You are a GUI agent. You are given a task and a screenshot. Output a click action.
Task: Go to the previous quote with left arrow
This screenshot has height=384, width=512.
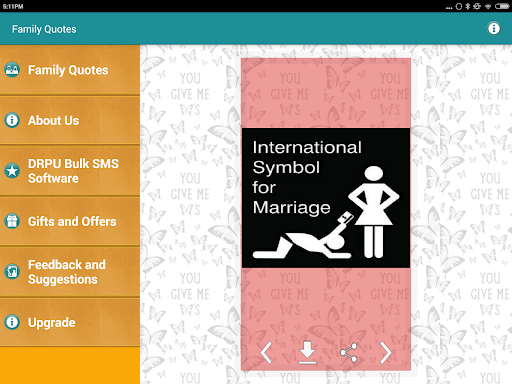(x=266, y=352)
